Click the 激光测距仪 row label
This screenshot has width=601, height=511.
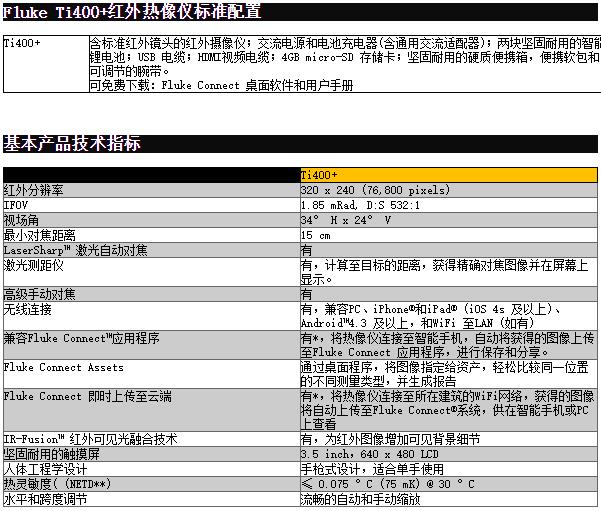coord(34,265)
